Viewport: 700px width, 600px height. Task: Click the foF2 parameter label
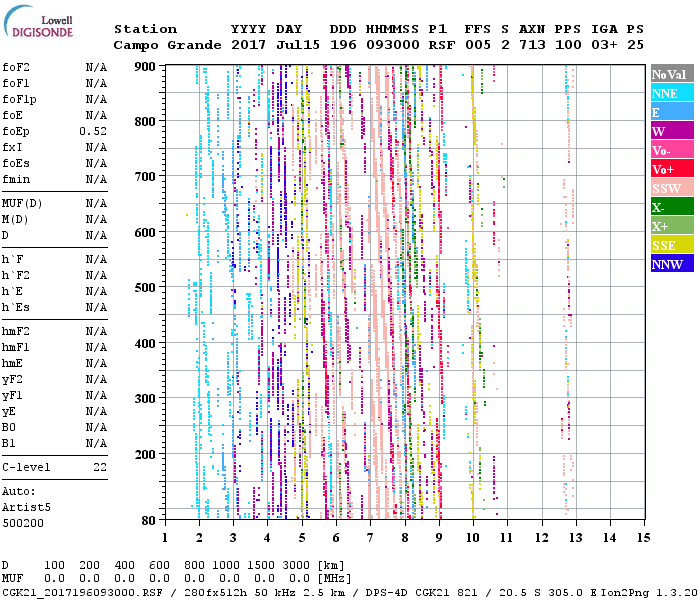click(16, 67)
